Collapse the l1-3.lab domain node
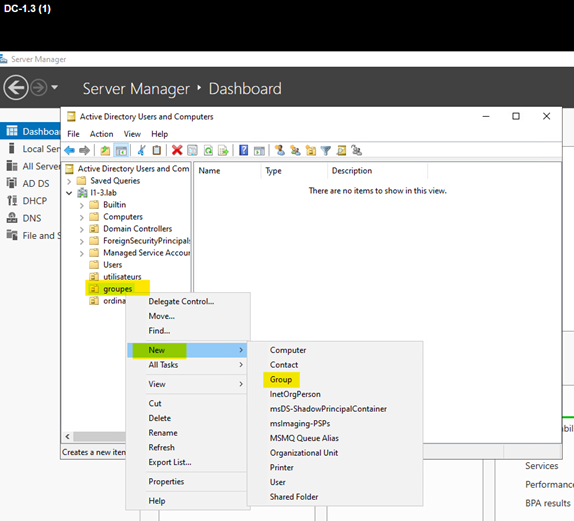The image size is (574, 521). pos(69,193)
